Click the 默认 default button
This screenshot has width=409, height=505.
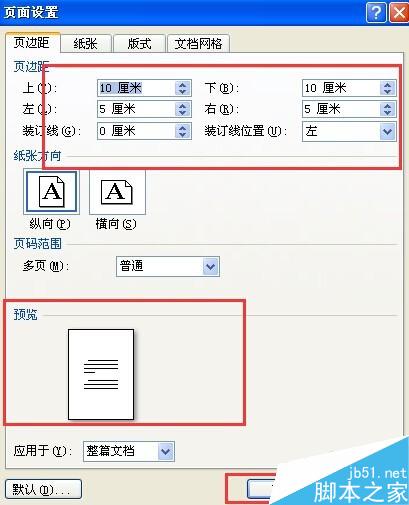44,489
